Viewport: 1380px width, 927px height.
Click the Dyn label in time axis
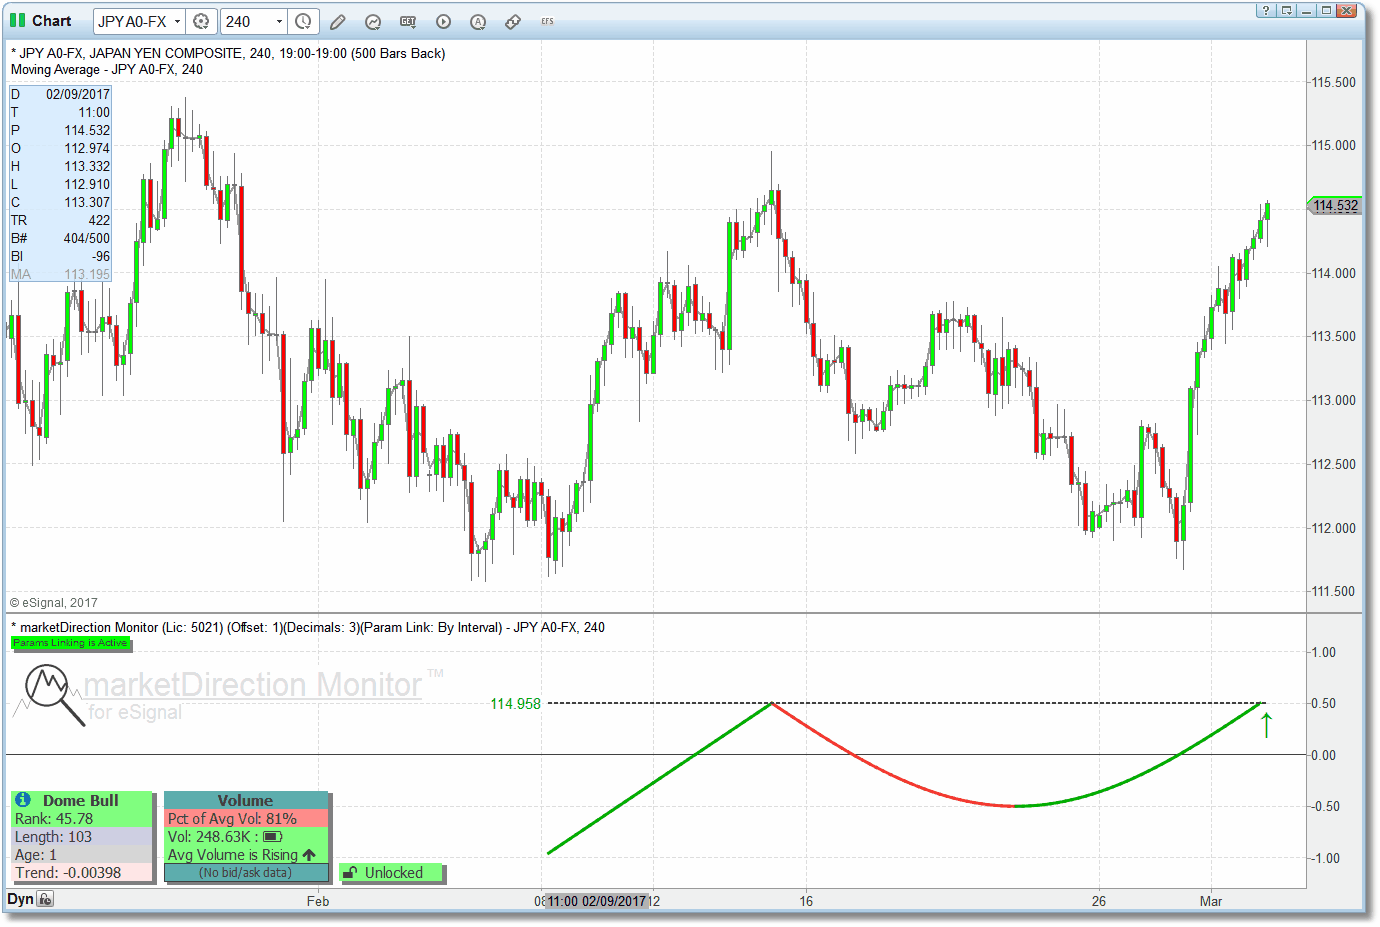click(x=20, y=900)
